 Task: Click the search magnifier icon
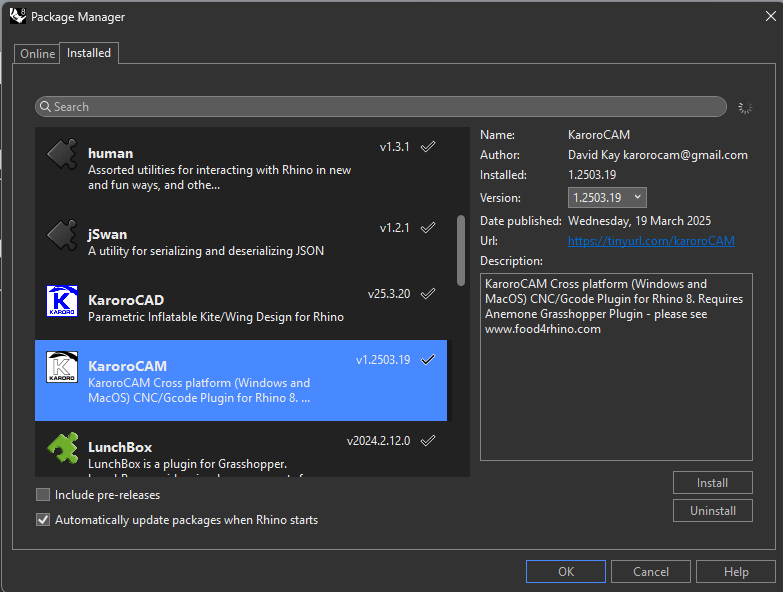pyautogui.click(x=45, y=107)
